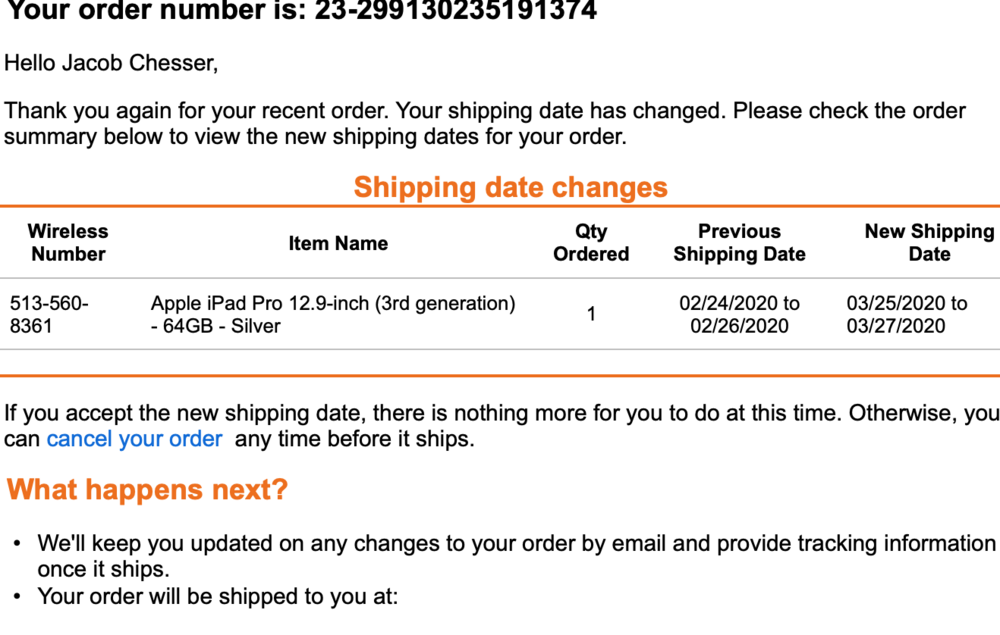Click the "New Shipping Date" column header

(x=929, y=243)
